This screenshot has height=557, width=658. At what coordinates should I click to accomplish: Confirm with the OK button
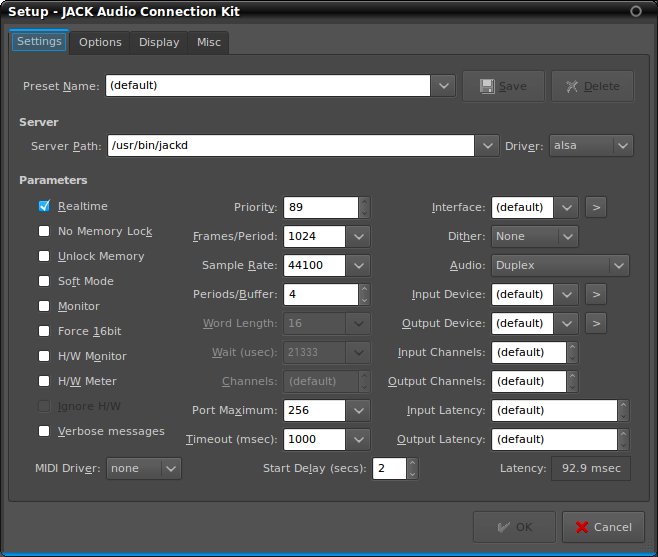[x=514, y=527]
